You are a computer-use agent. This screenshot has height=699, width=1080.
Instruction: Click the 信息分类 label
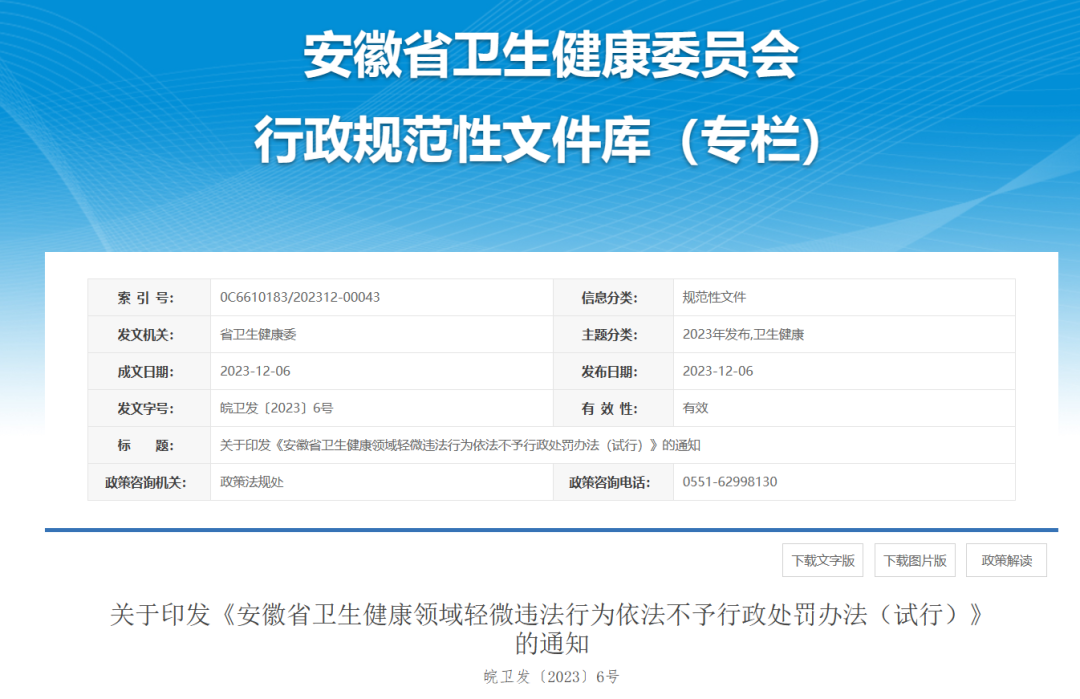tap(610, 298)
